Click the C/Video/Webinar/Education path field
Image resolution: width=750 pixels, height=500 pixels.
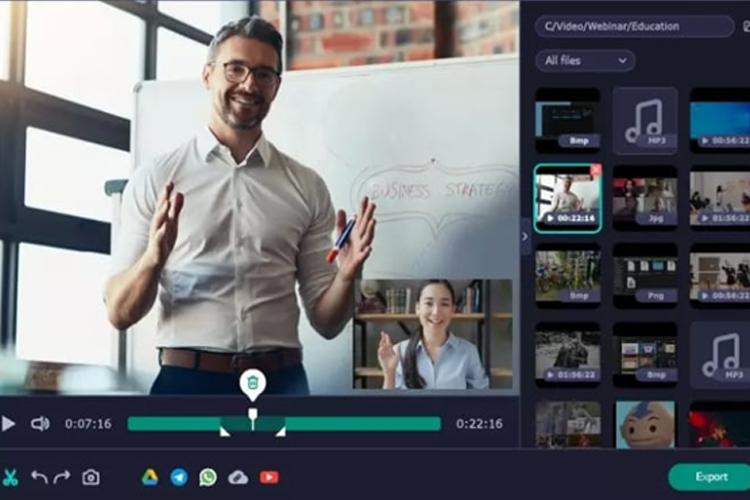coord(635,26)
